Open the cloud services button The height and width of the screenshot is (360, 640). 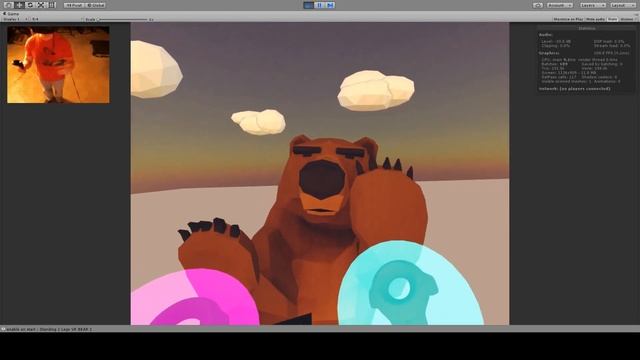pyautogui.click(x=538, y=5)
